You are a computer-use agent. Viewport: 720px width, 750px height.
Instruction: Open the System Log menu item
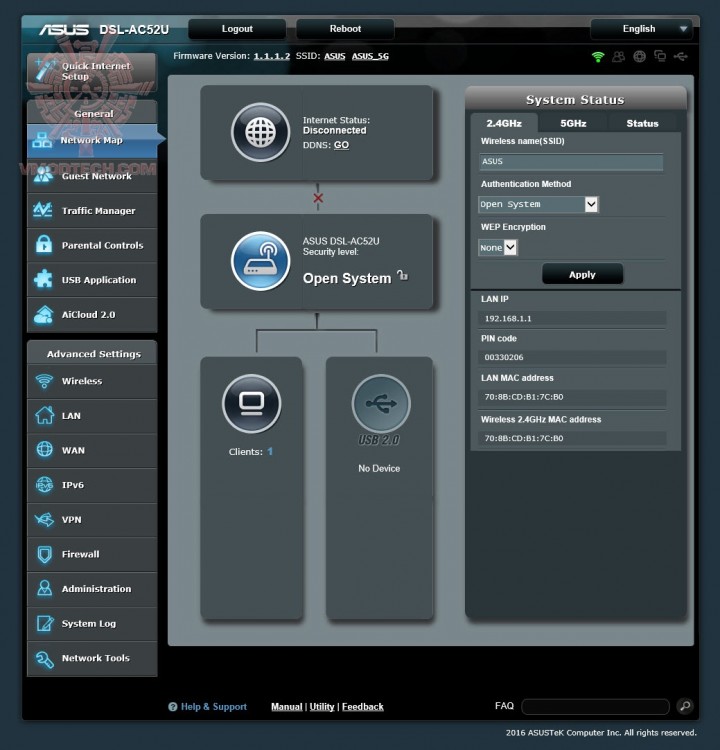tap(92, 624)
